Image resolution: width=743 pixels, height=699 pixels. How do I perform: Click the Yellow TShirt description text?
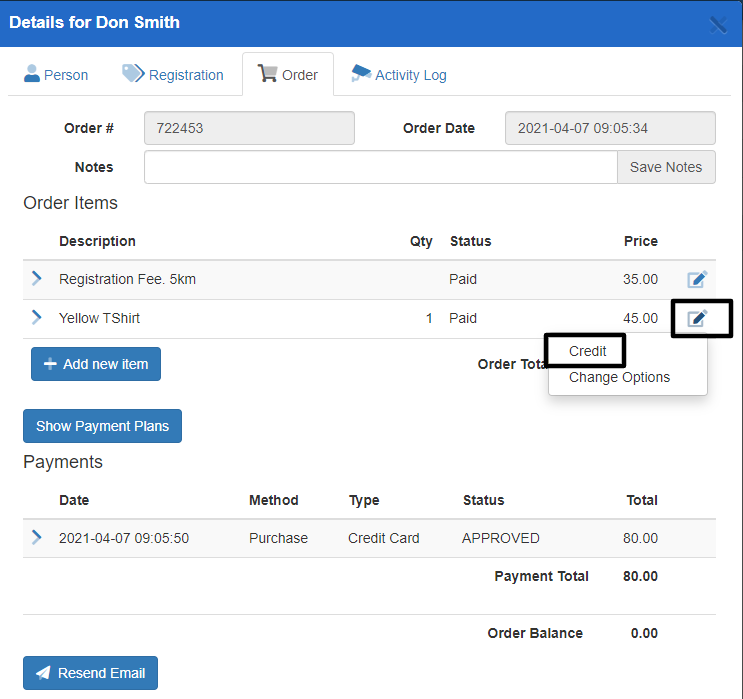[101, 318]
